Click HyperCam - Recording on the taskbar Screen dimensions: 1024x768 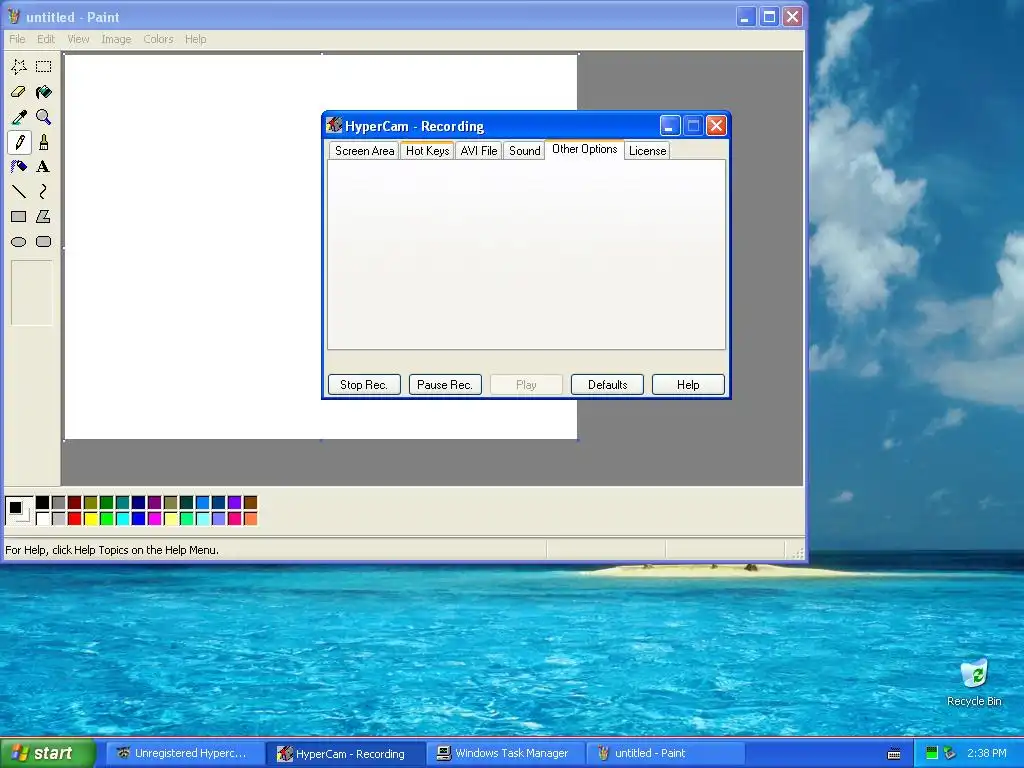tap(346, 754)
